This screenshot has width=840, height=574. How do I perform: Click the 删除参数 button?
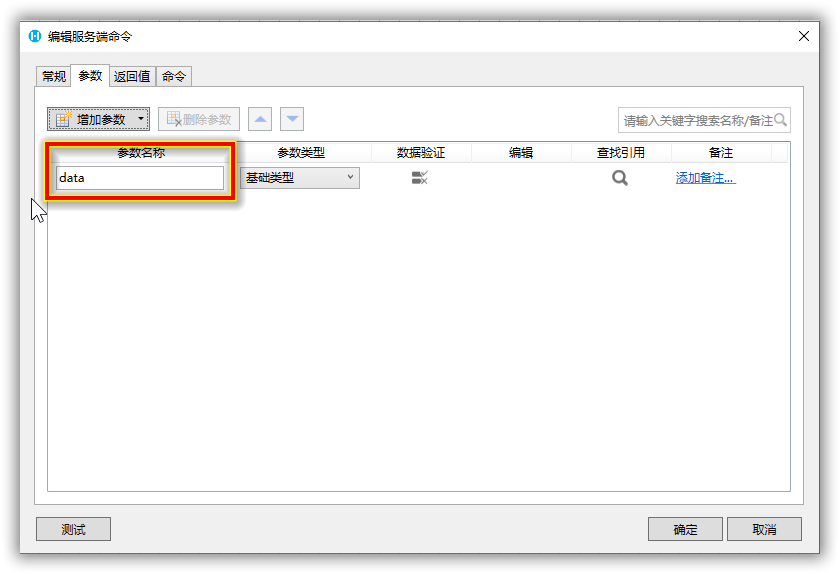199,119
